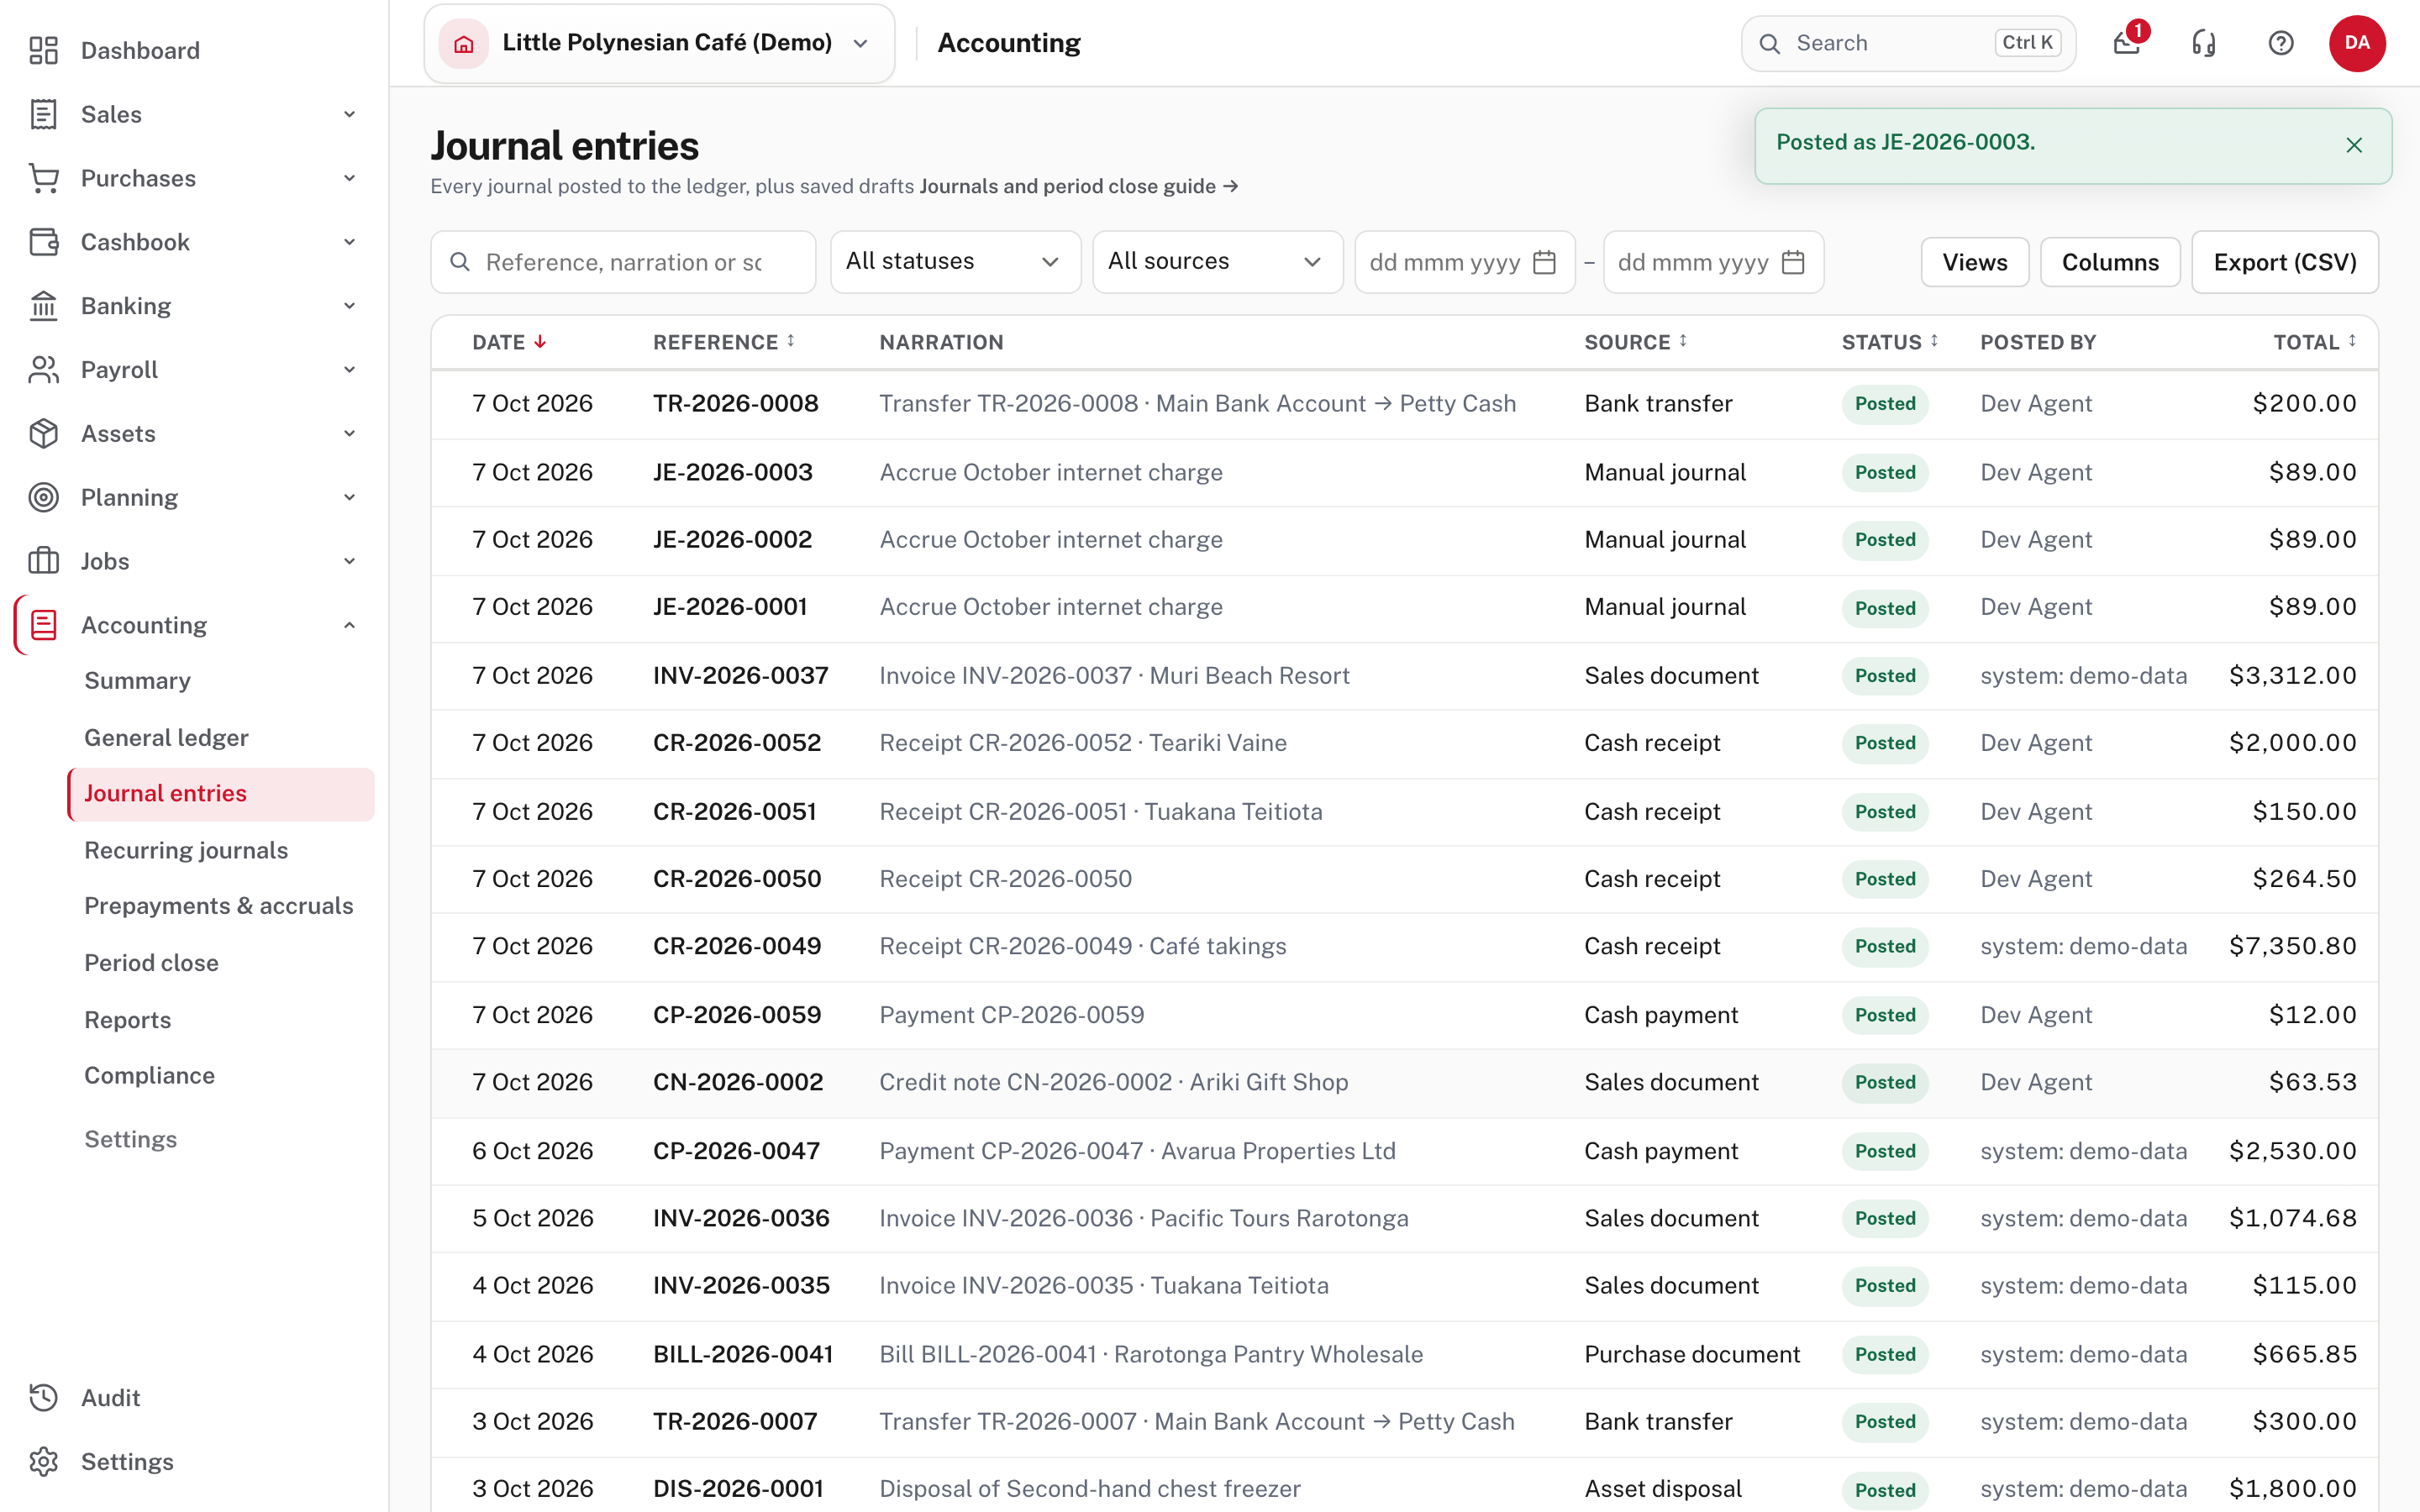Click the Columns button
This screenshot has width=2420, height=1512.
coord(2110,262)
